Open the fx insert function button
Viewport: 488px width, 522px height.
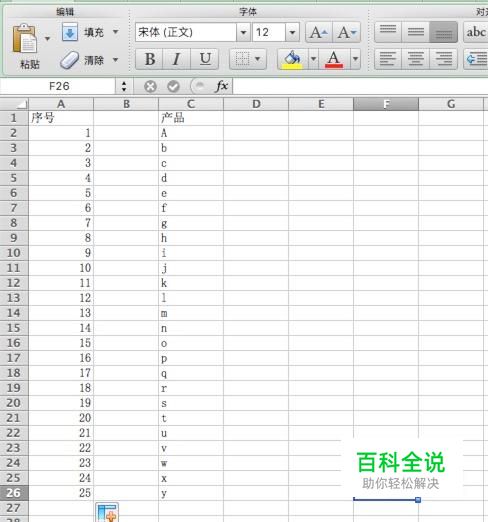[x=222, y=86]
